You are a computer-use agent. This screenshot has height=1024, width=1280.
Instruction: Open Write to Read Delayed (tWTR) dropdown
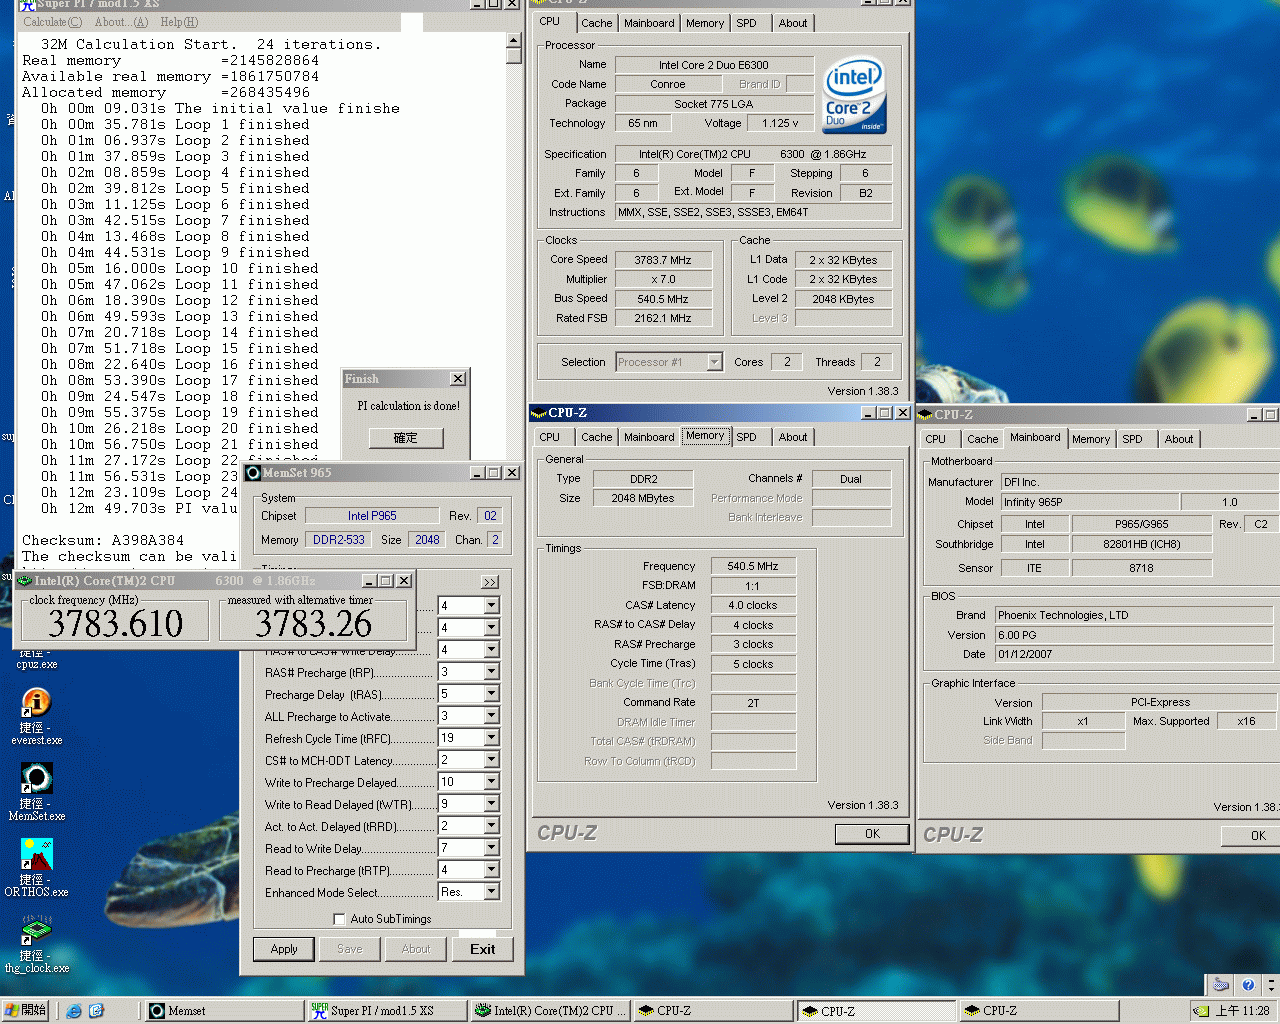click(x=491, y=804)
